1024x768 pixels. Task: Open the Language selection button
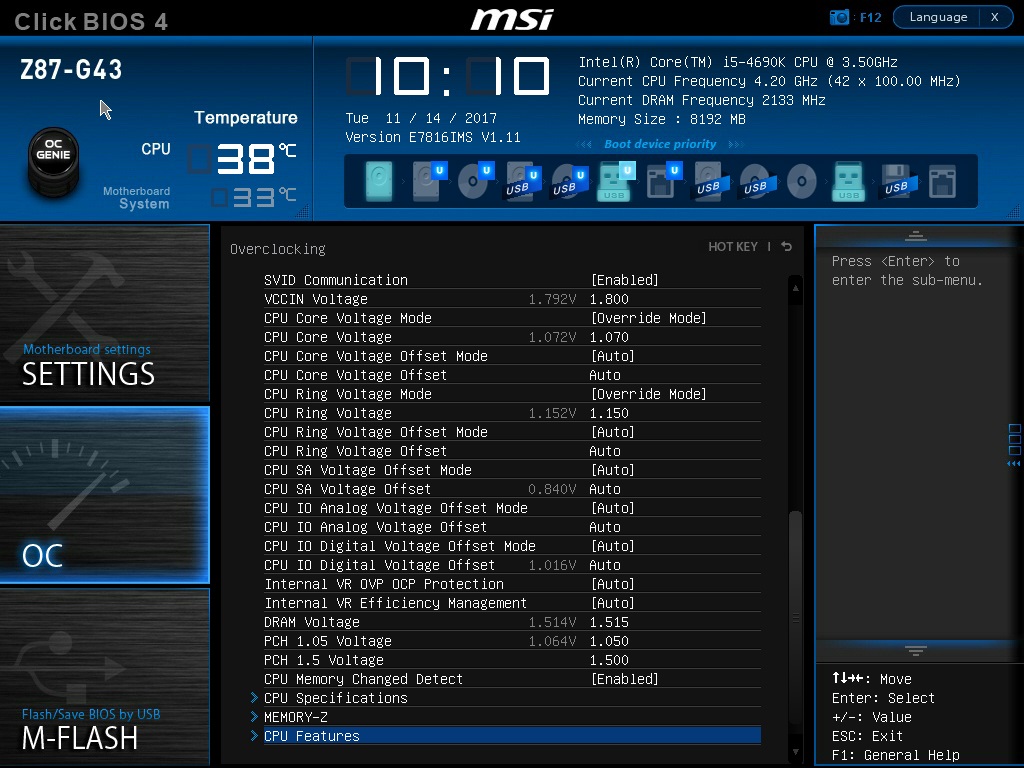click(x=938, y=17)
